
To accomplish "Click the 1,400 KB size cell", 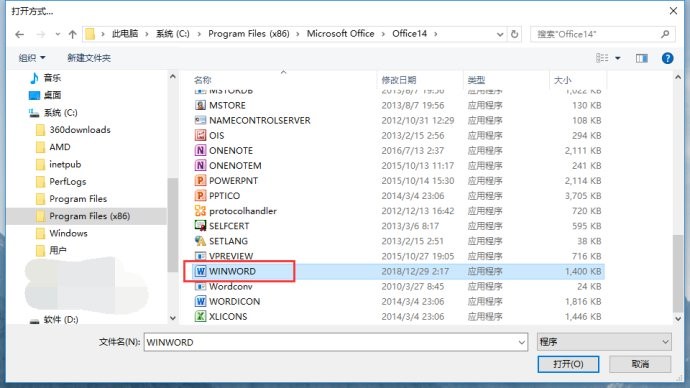I will point(583,271).
